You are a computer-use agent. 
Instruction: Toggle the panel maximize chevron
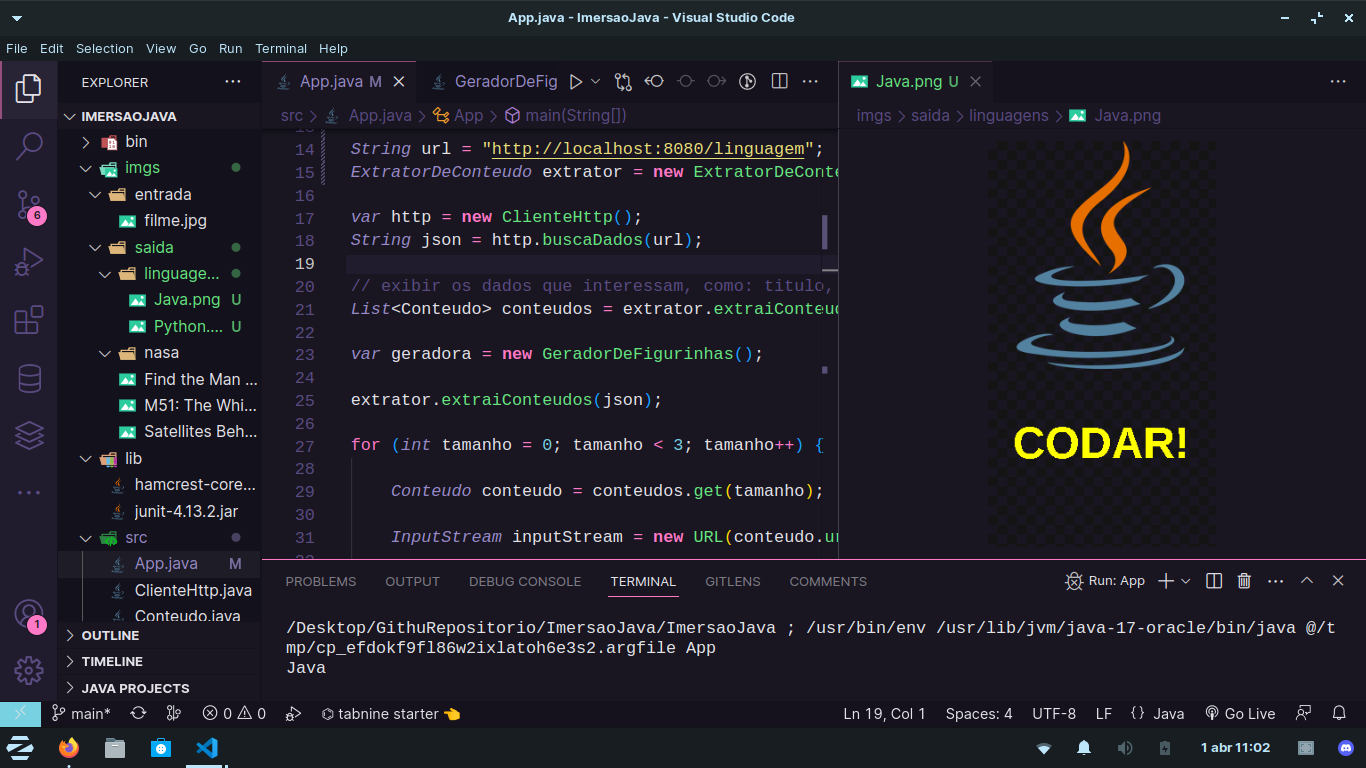[x=1307, y=580]
